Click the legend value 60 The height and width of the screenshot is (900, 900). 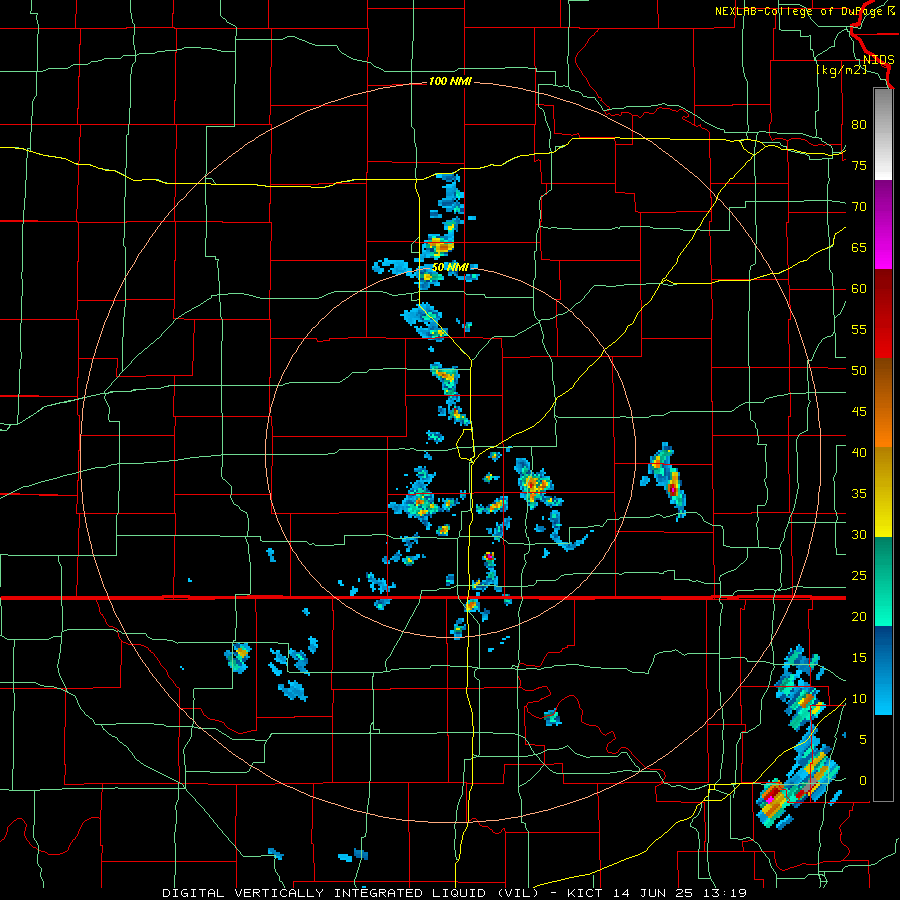(859, 289)
